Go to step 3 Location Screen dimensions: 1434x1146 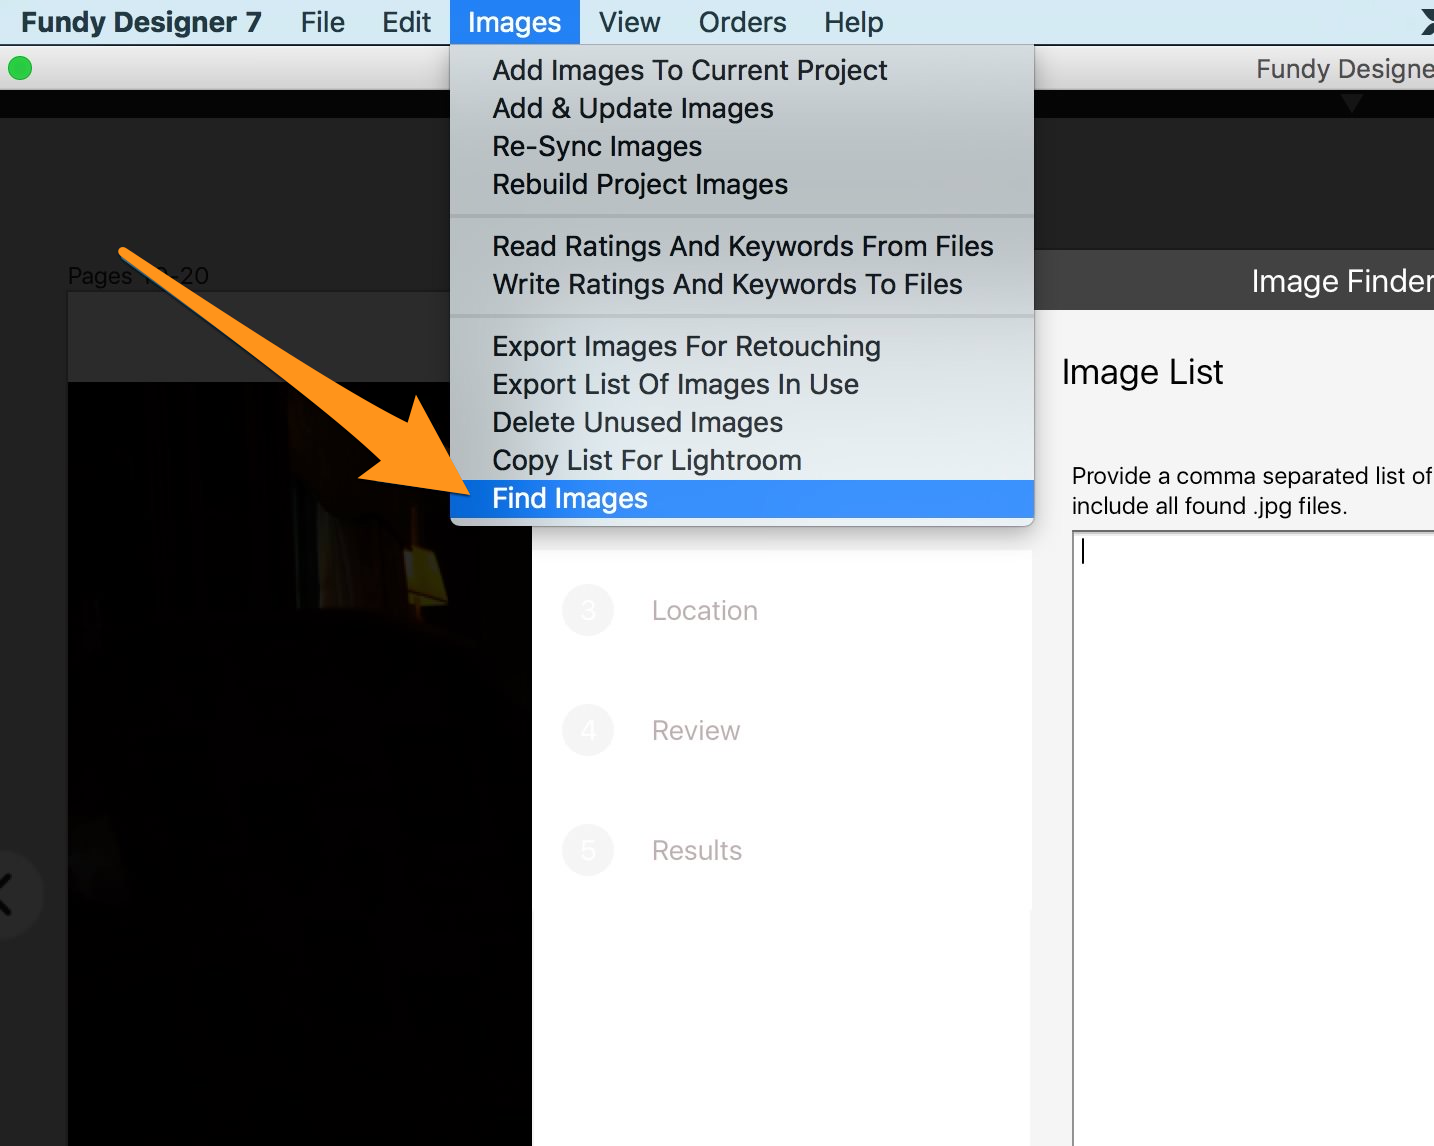pos(704,610)
